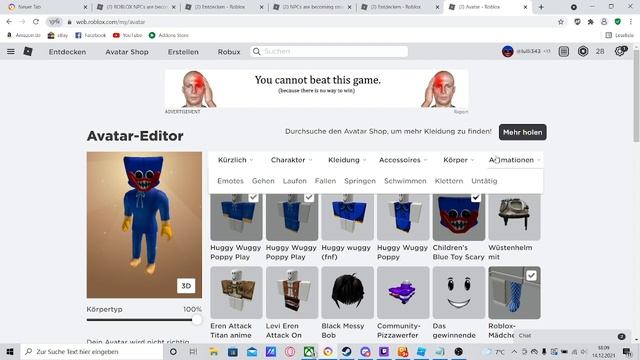This screenshot has height=360, width=640.
Task: Select the Wüstenhelm item thumbnail
Action: coord(514,217)
